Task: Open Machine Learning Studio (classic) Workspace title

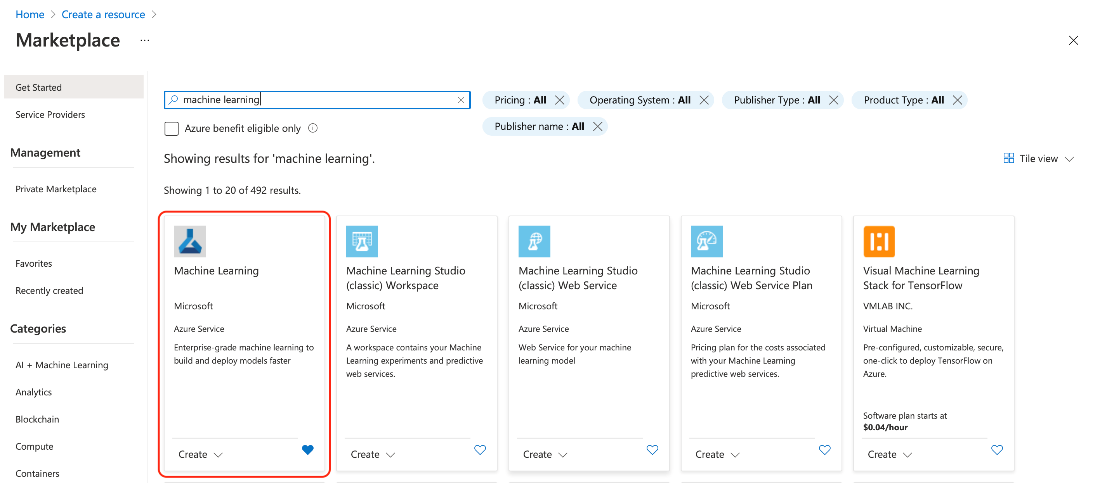Action: (x=405, y=278)
